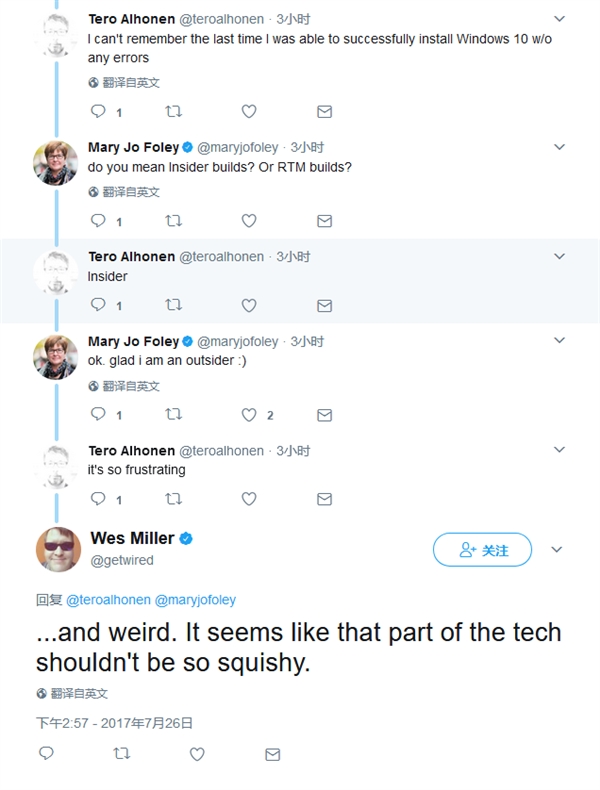Open the @maryjofoley mention link in reply line
The height and width of the screenshot is (790, 600).
click(x=195, y=600)
